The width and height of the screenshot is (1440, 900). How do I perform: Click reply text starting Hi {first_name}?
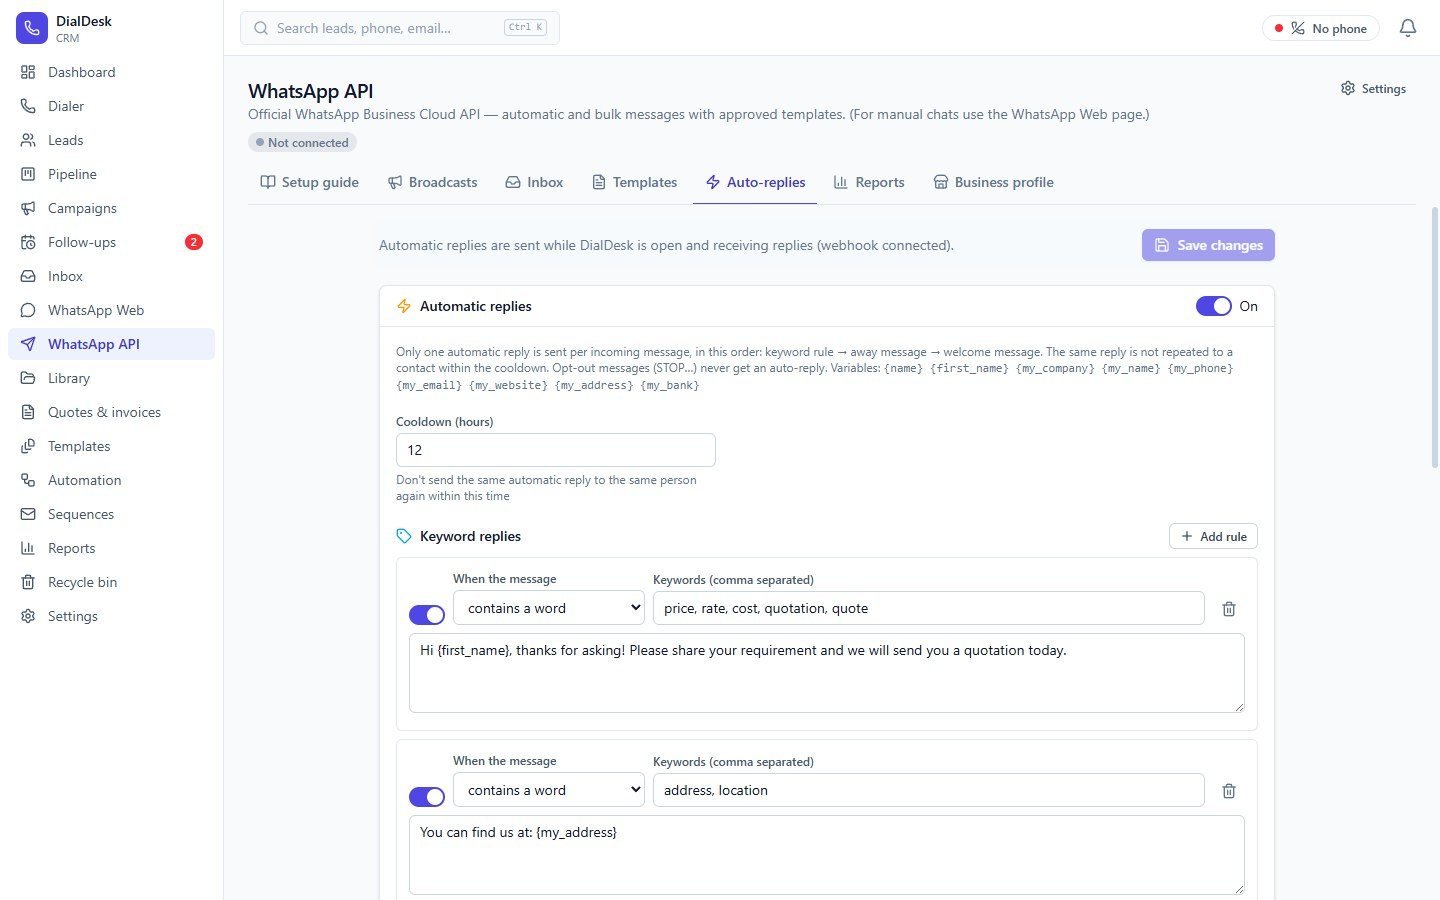coord(827,673)
